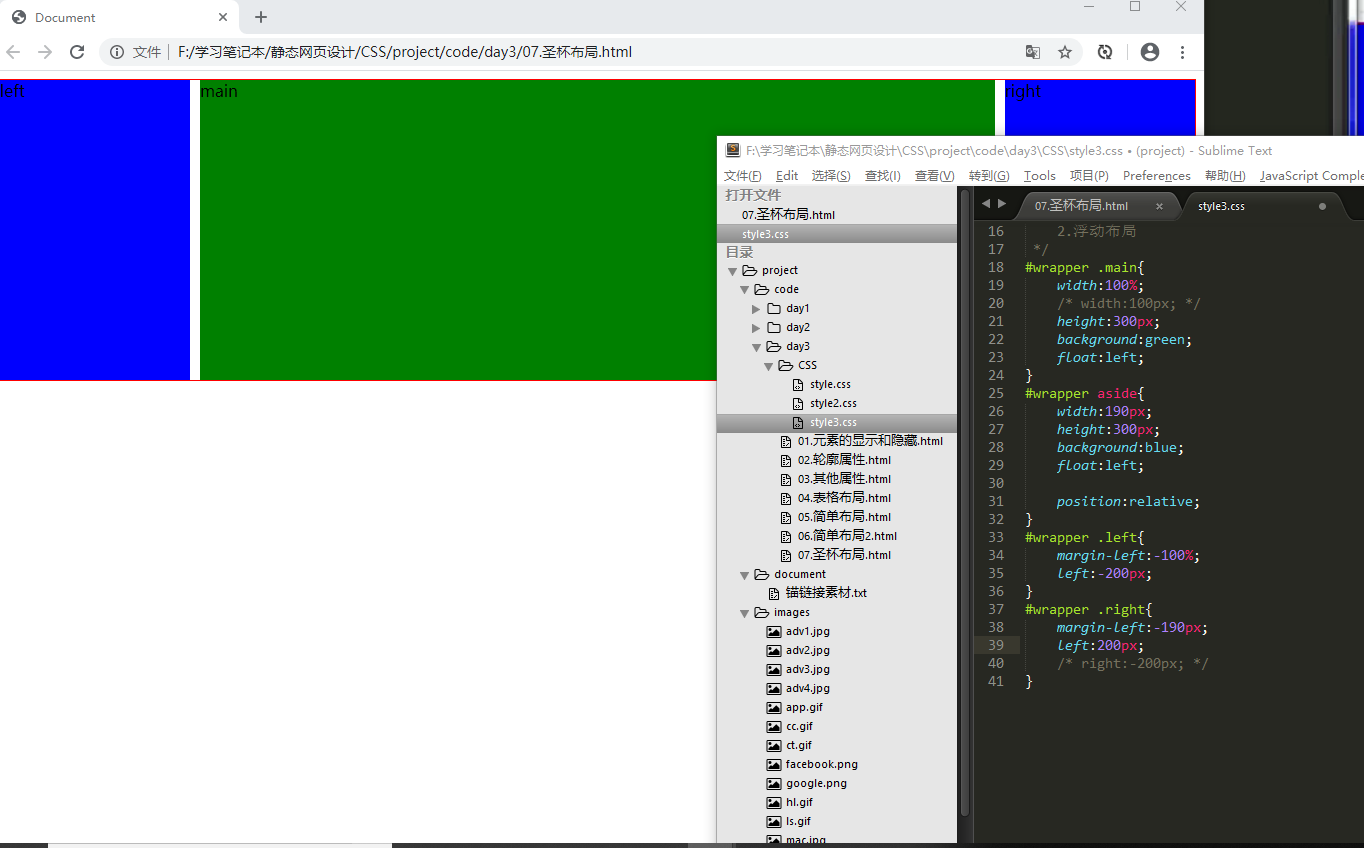The image size is (1364, 848).
Task: Collapse the code folder
Action: [x=744, y=290]
